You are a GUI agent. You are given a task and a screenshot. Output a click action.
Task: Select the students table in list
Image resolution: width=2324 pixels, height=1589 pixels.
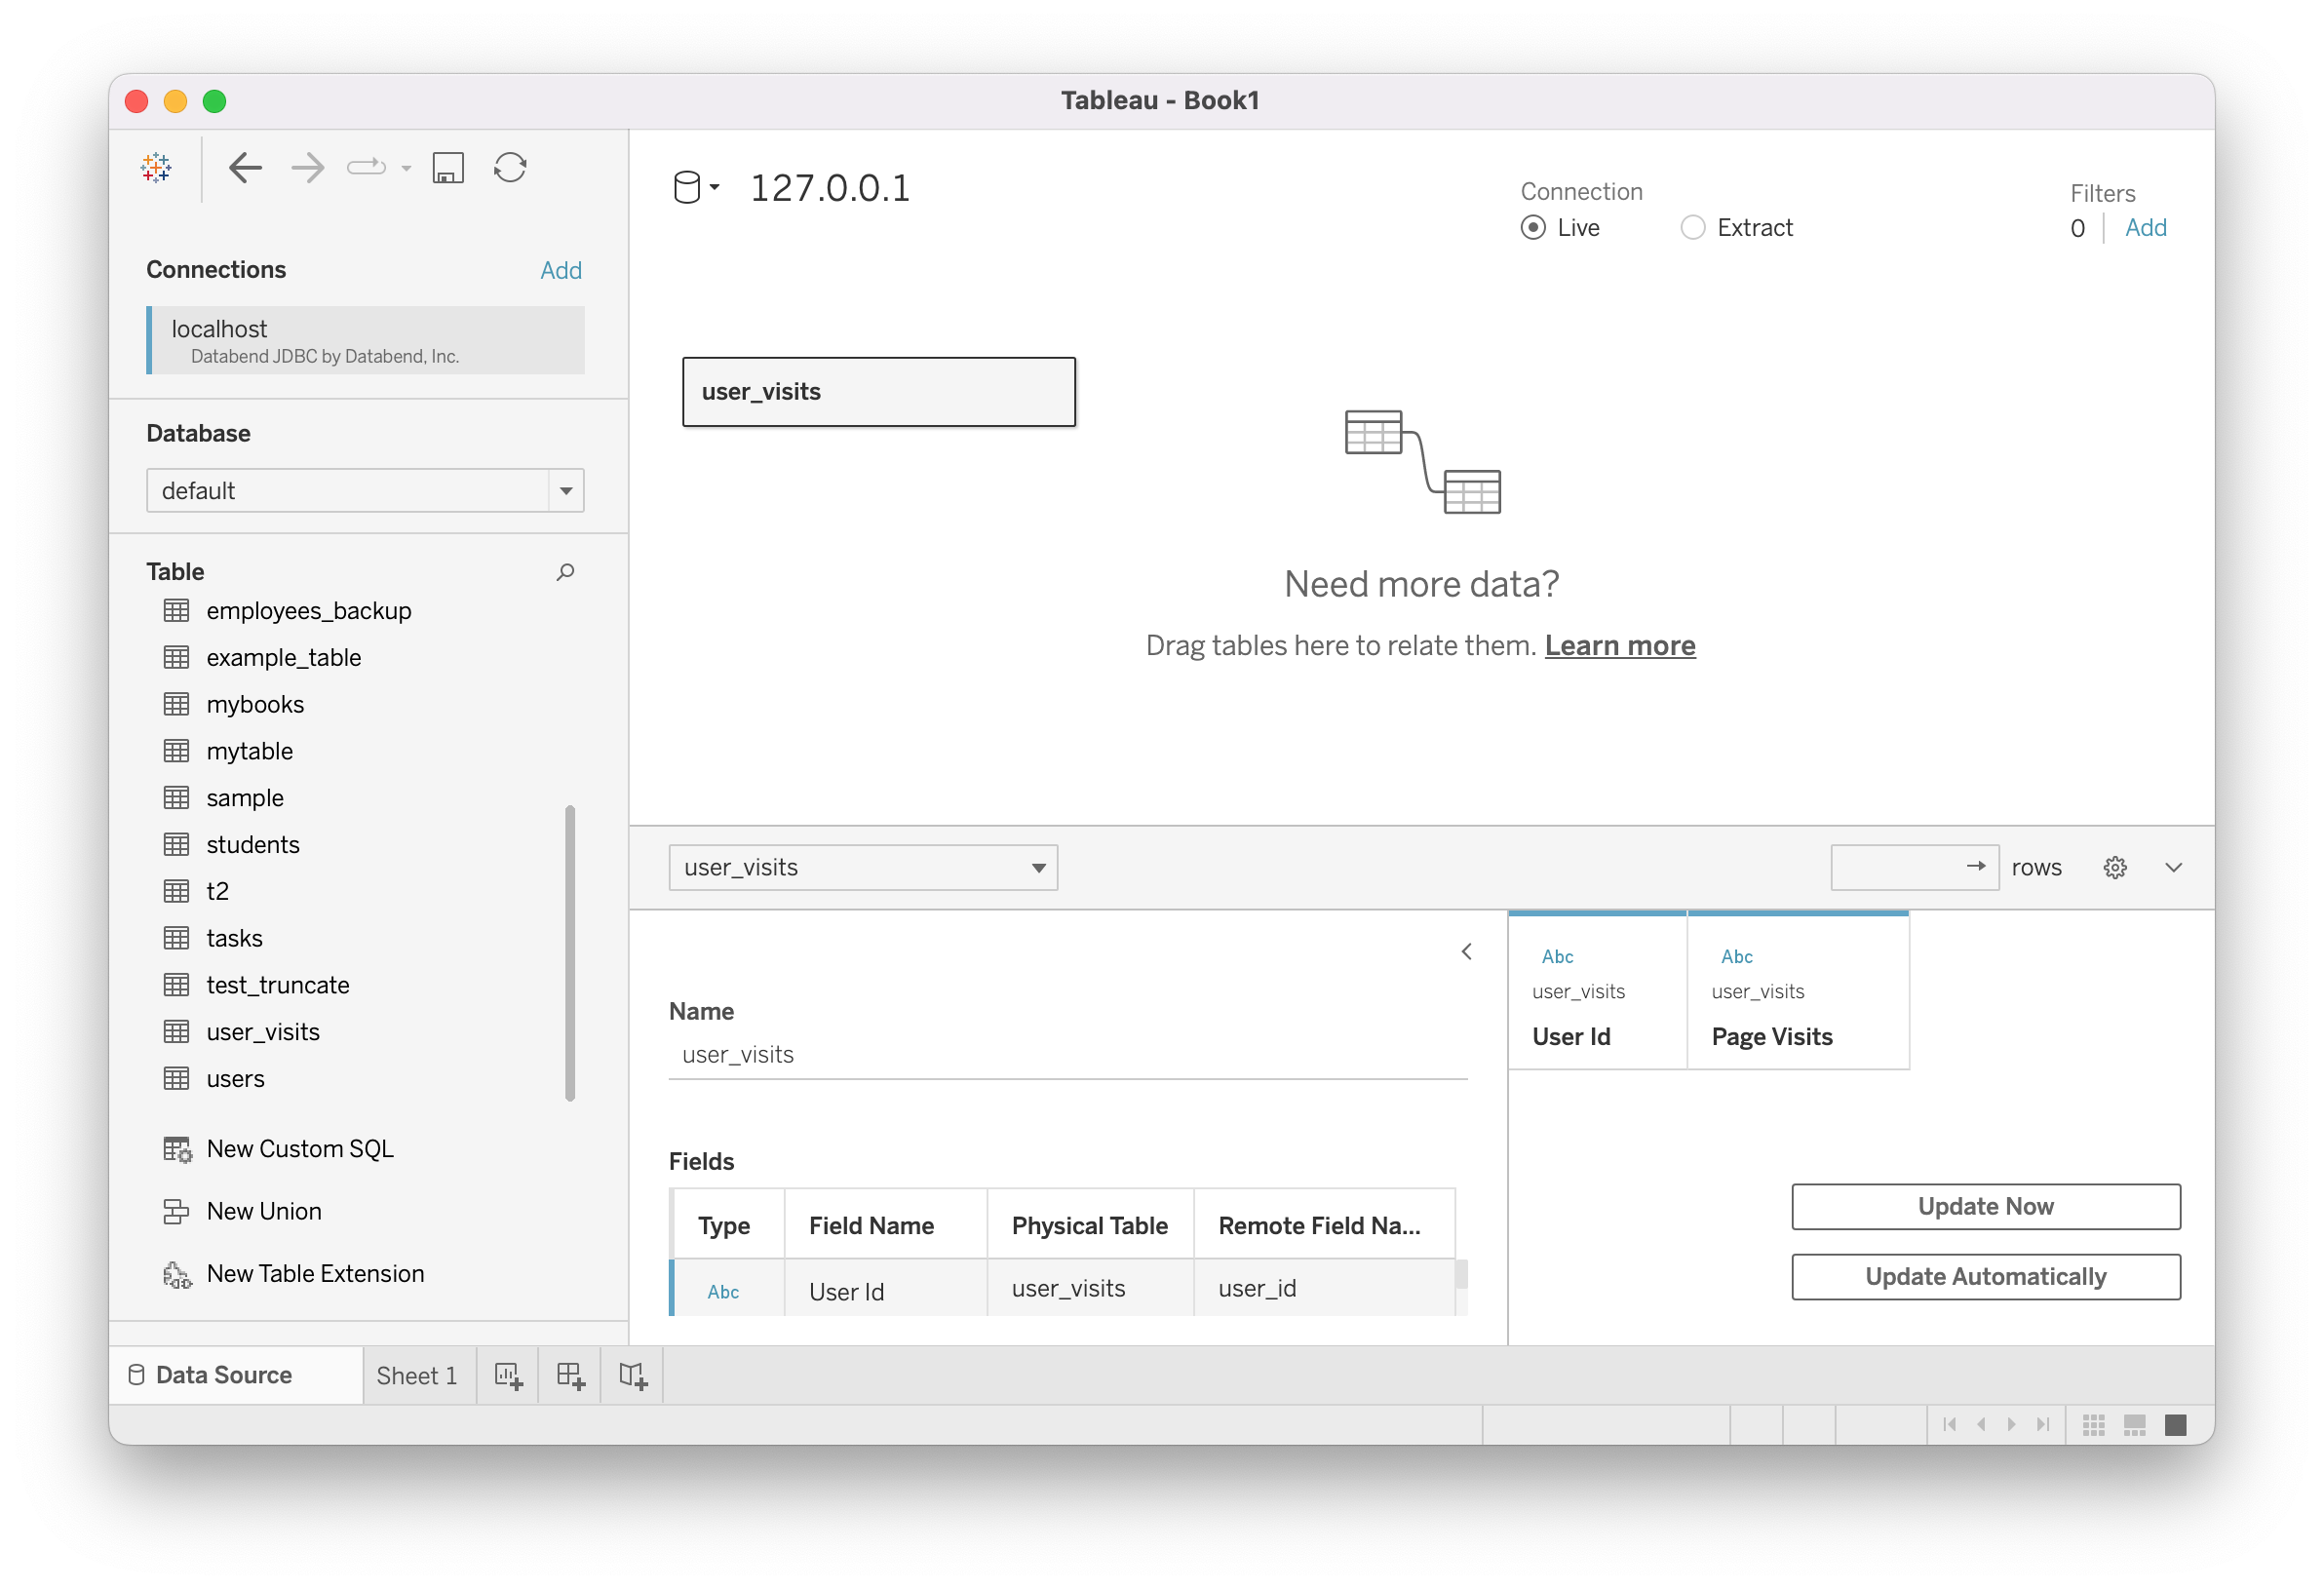253,845
